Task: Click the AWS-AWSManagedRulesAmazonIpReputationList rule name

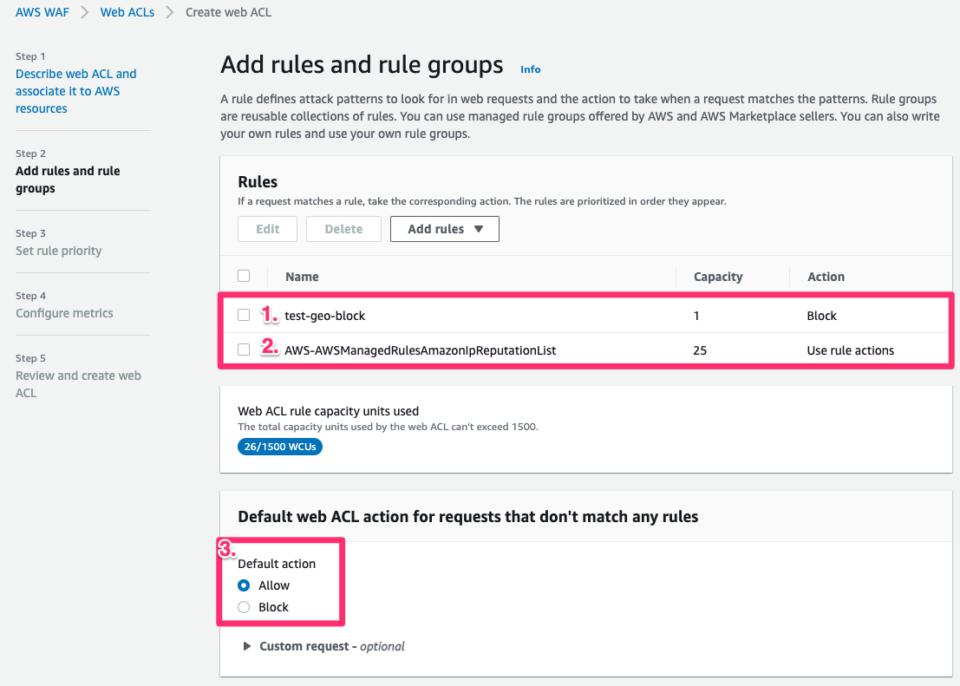Action: pyautogui.click(x=420, y=350)
